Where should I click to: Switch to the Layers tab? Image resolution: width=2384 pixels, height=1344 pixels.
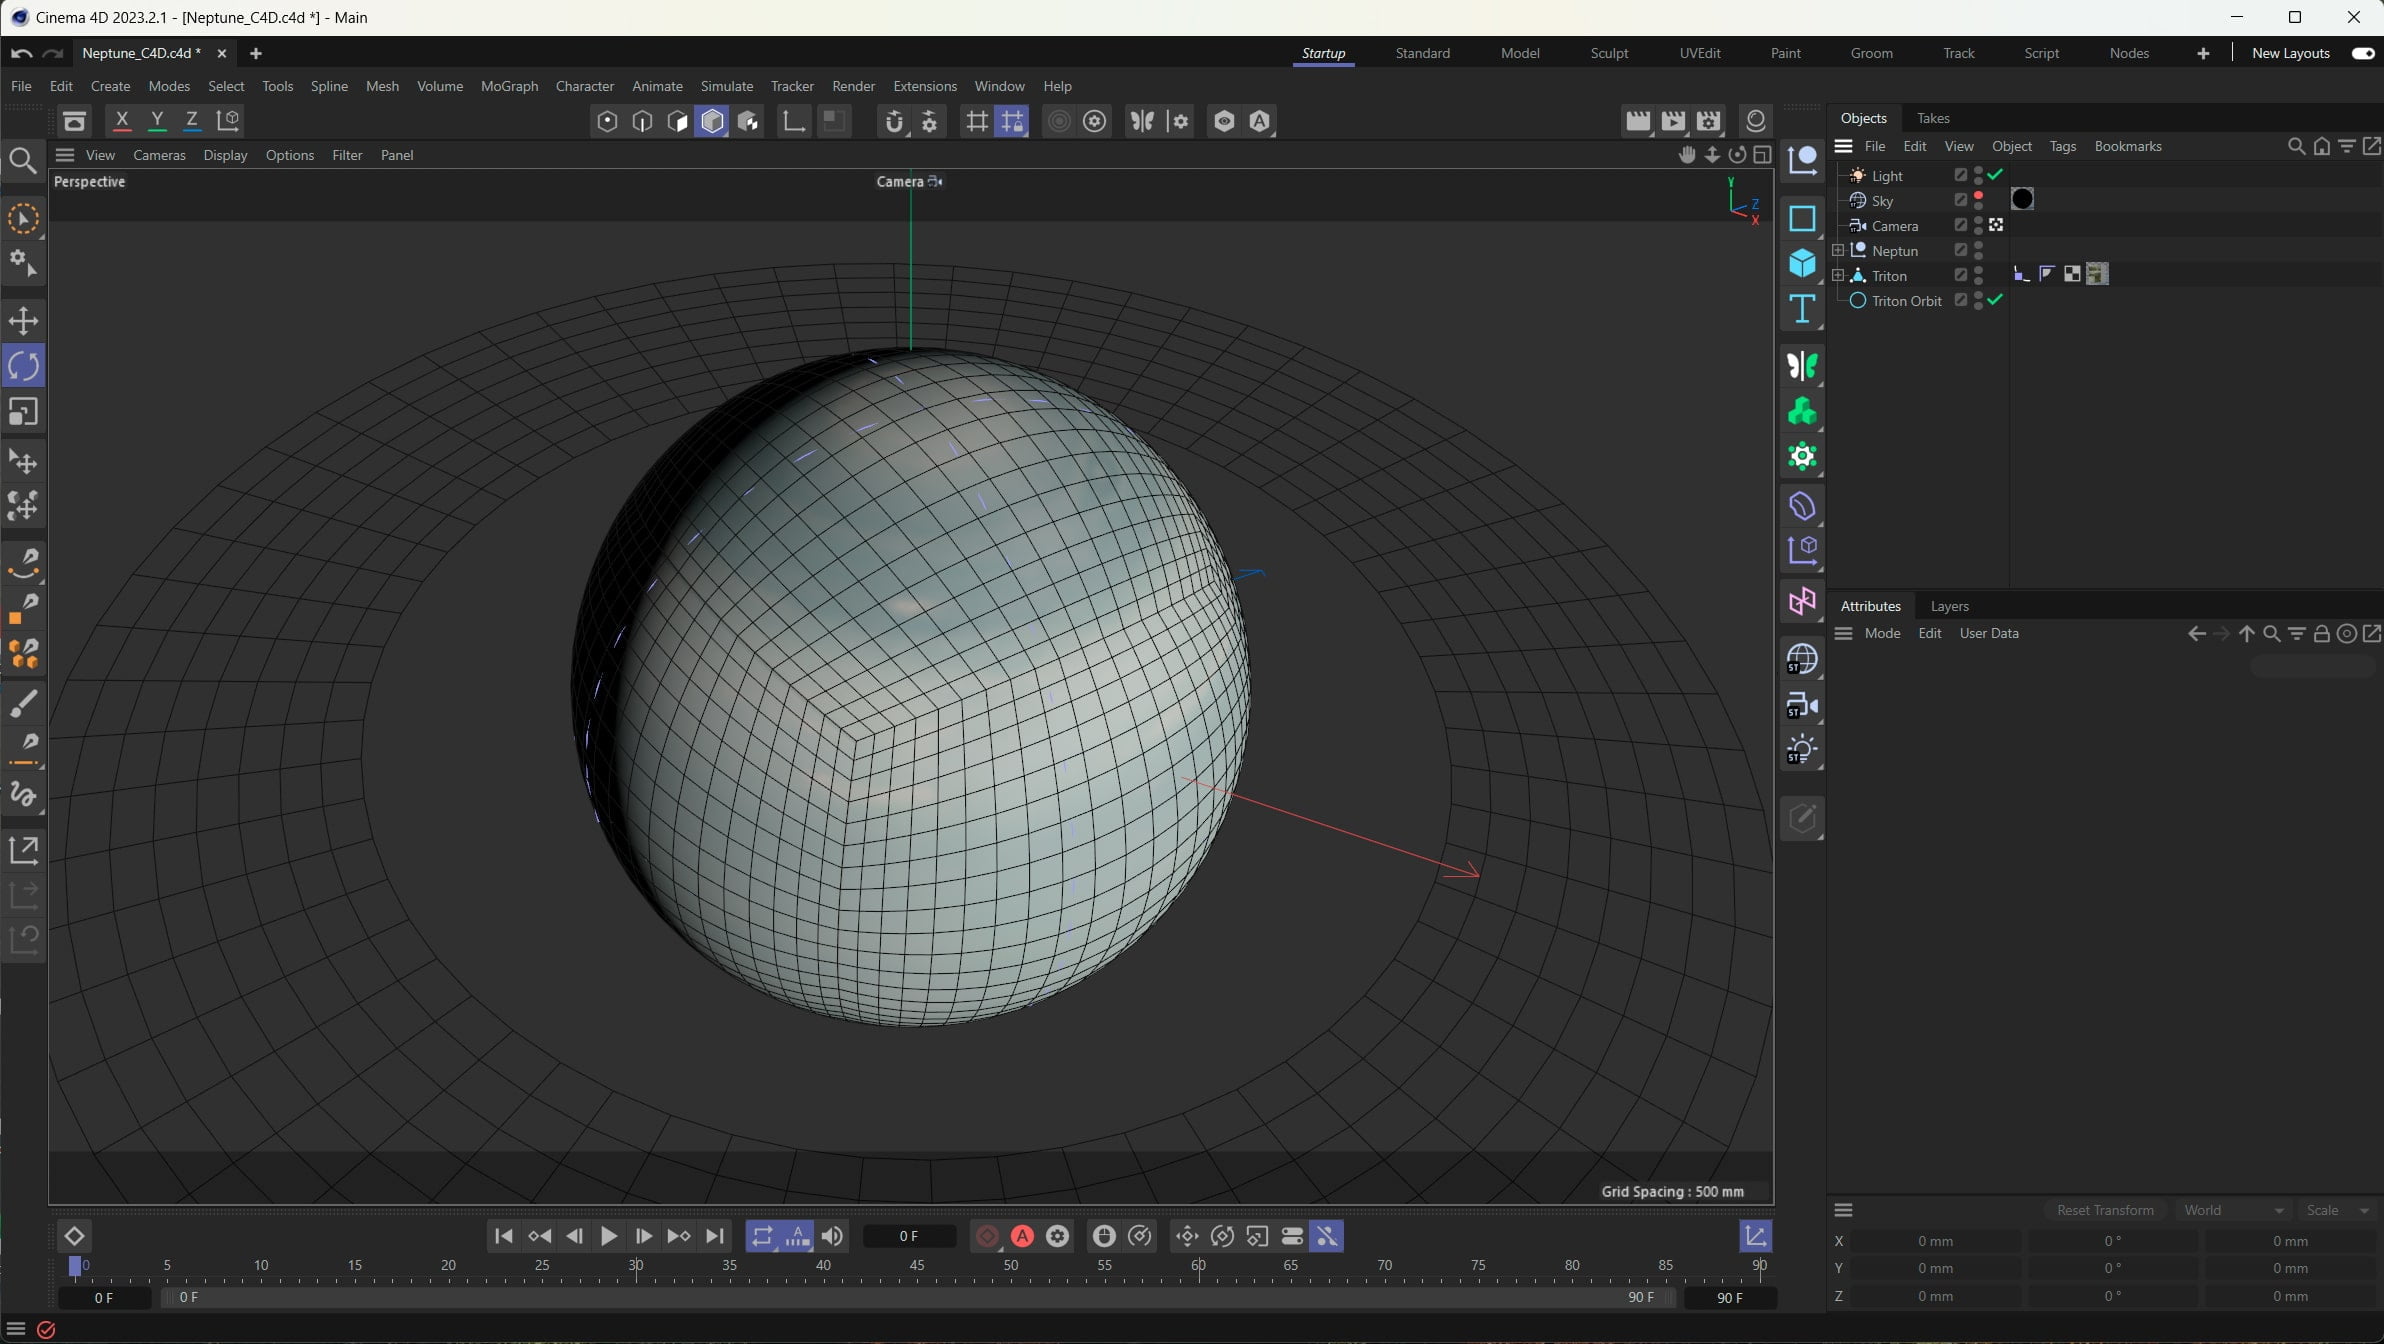pos(1949,606)
